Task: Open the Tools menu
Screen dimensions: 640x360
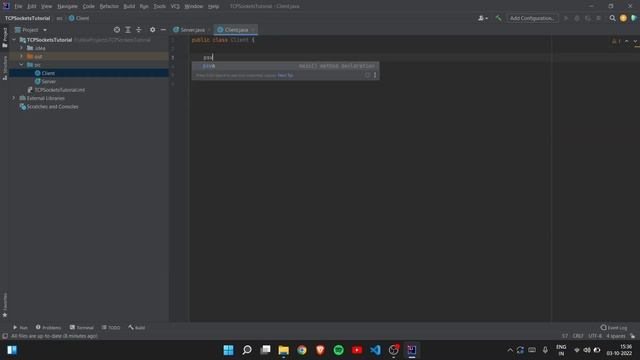Action: pyautogui.click(x=160, y=7)
